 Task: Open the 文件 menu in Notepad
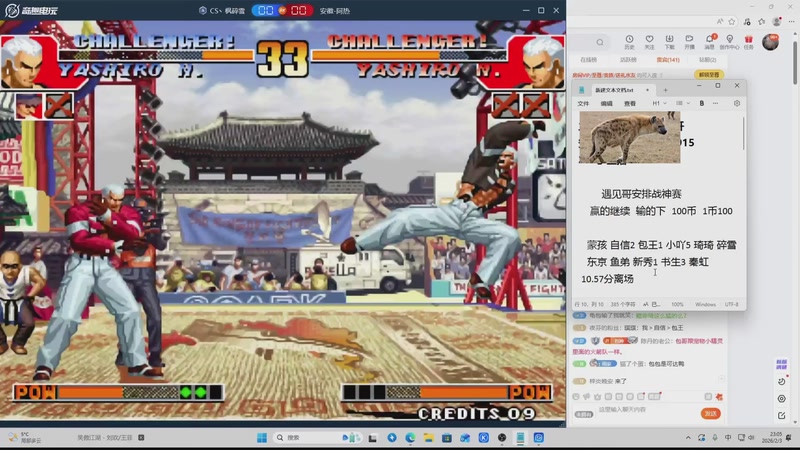[583, 104]
